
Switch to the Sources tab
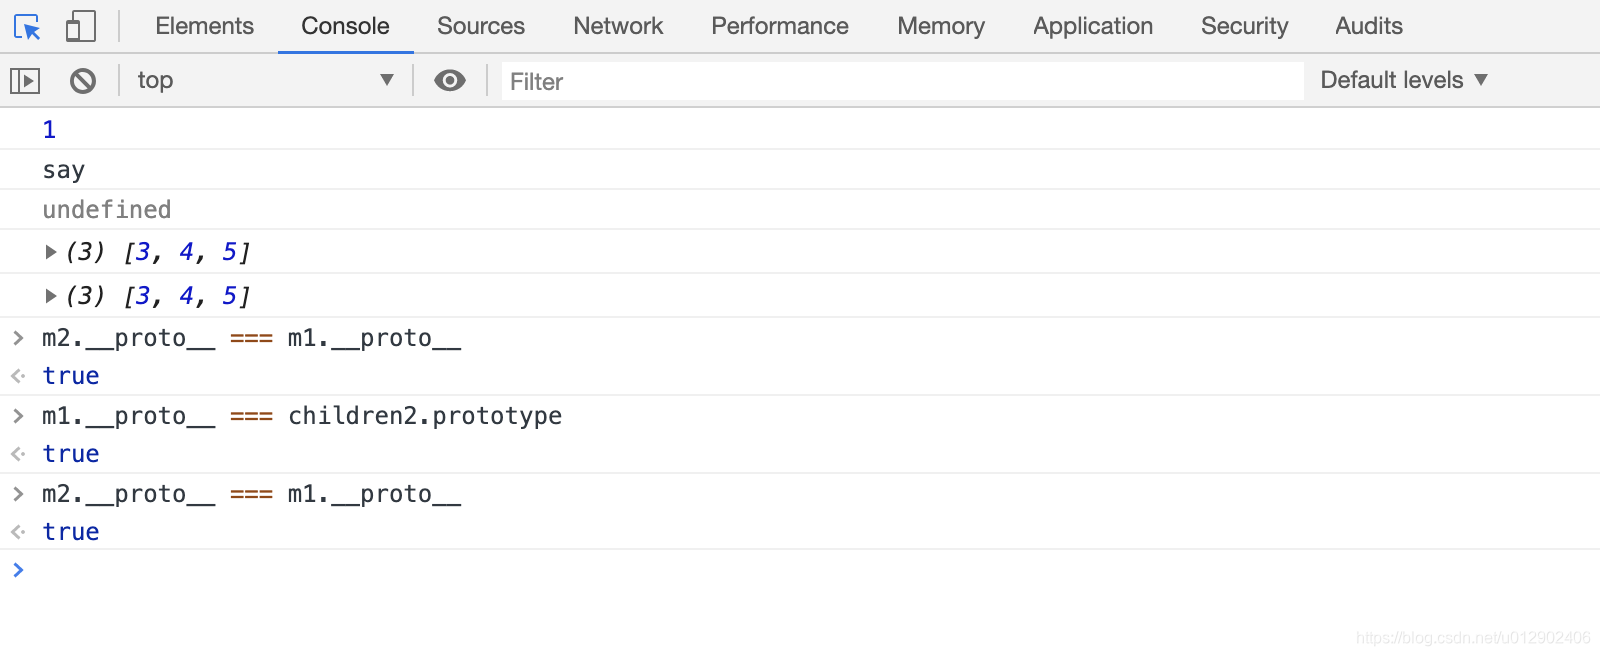[480, 26]
